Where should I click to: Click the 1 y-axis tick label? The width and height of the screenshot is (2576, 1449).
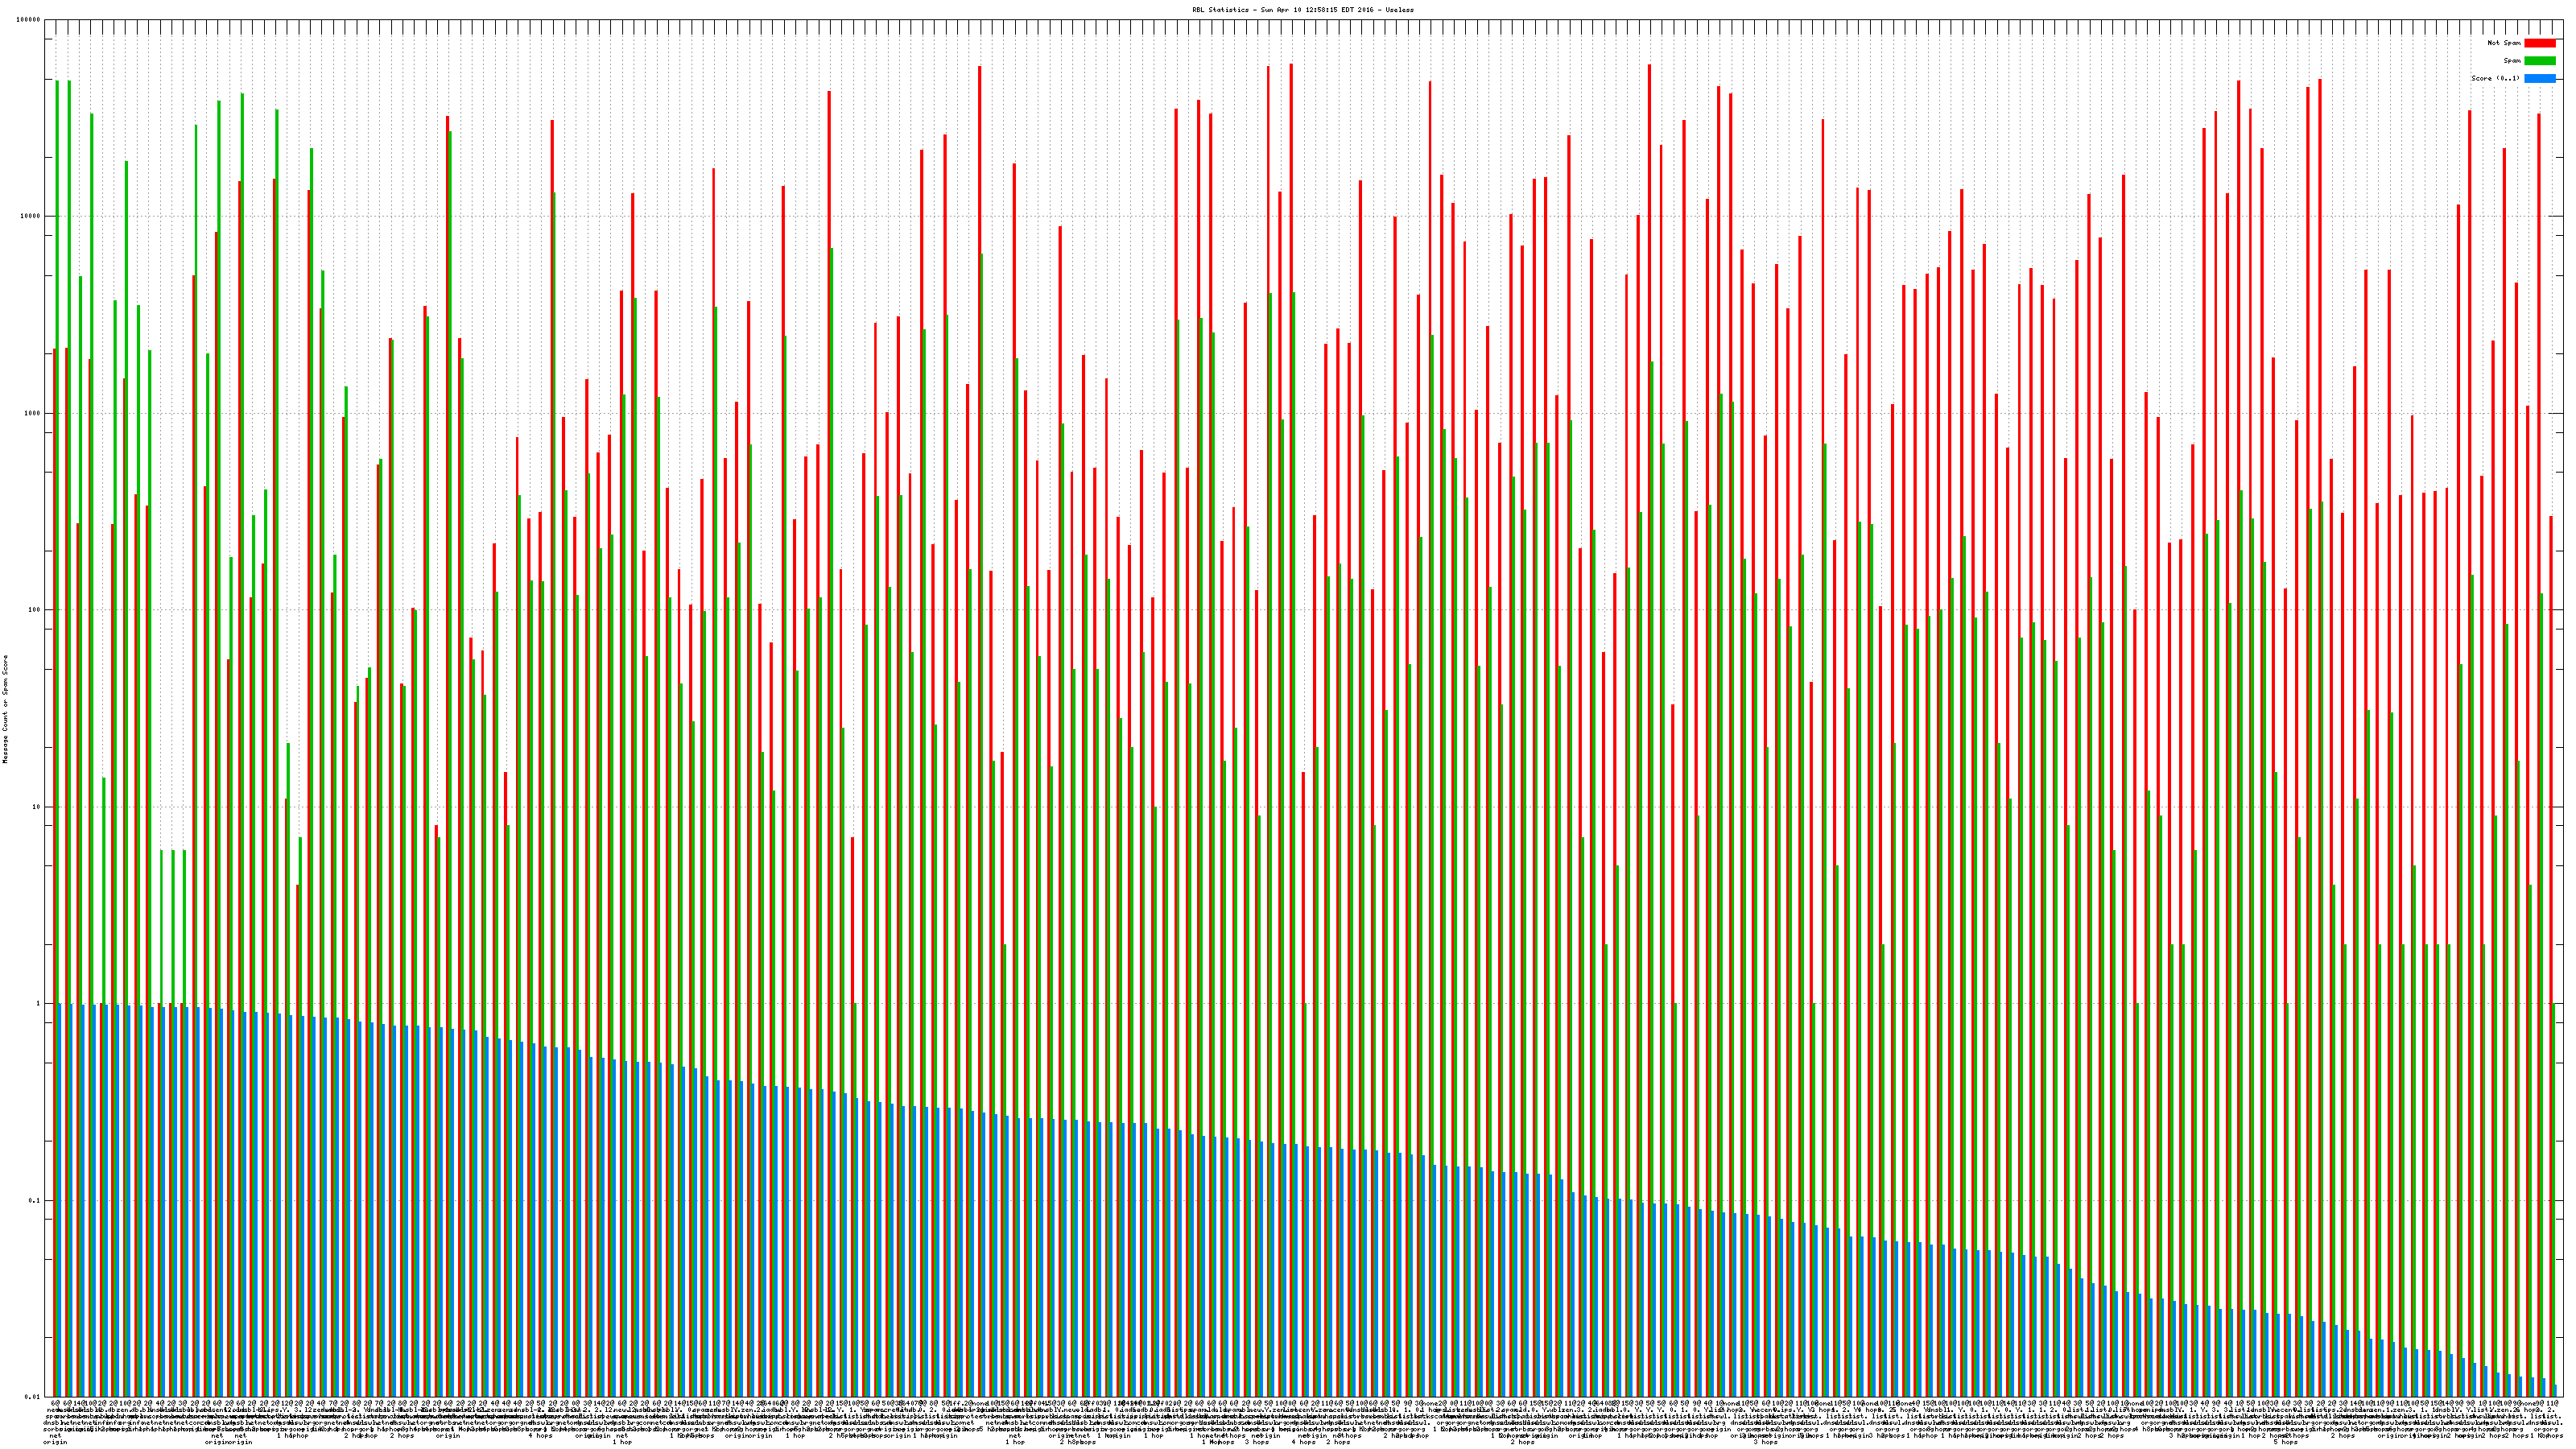[39, 1004]
